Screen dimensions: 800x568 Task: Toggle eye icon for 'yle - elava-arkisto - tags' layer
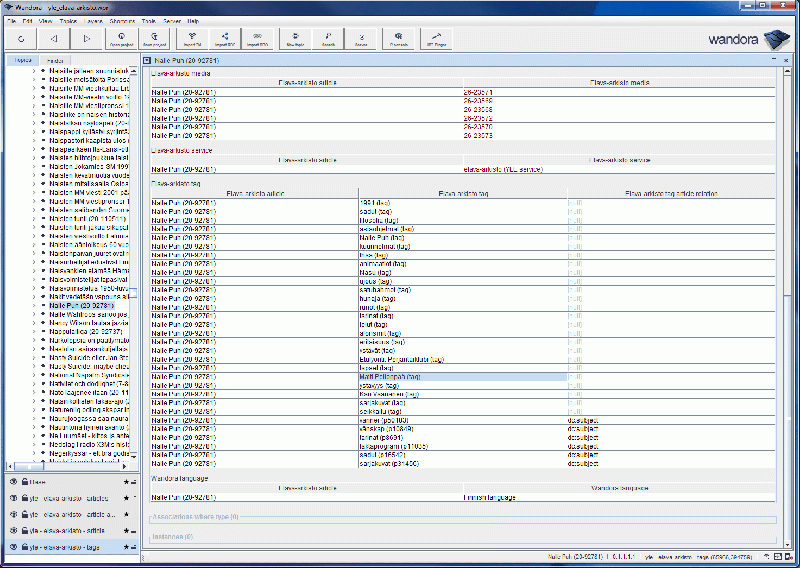[x=13, y=547]
